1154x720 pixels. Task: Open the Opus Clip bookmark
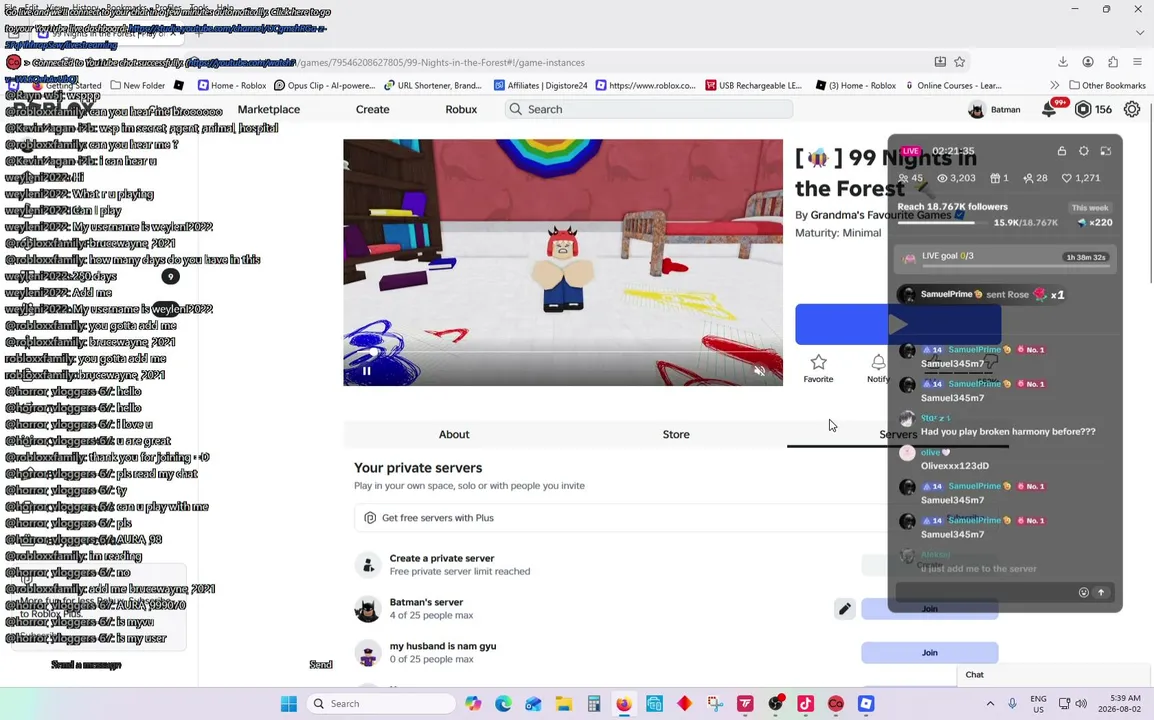325,85
